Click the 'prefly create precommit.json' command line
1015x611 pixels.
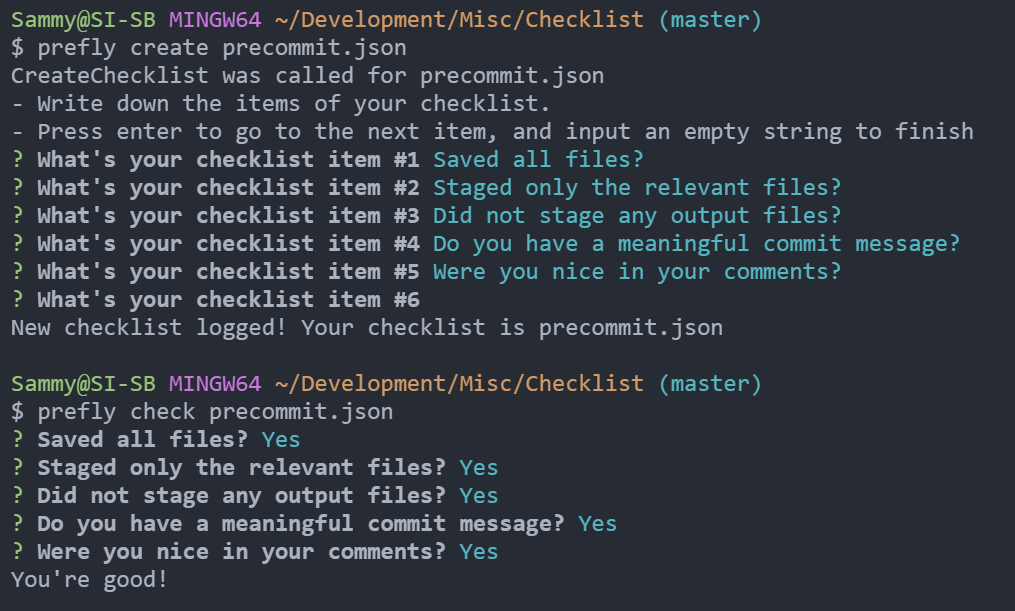click(208, 48)
